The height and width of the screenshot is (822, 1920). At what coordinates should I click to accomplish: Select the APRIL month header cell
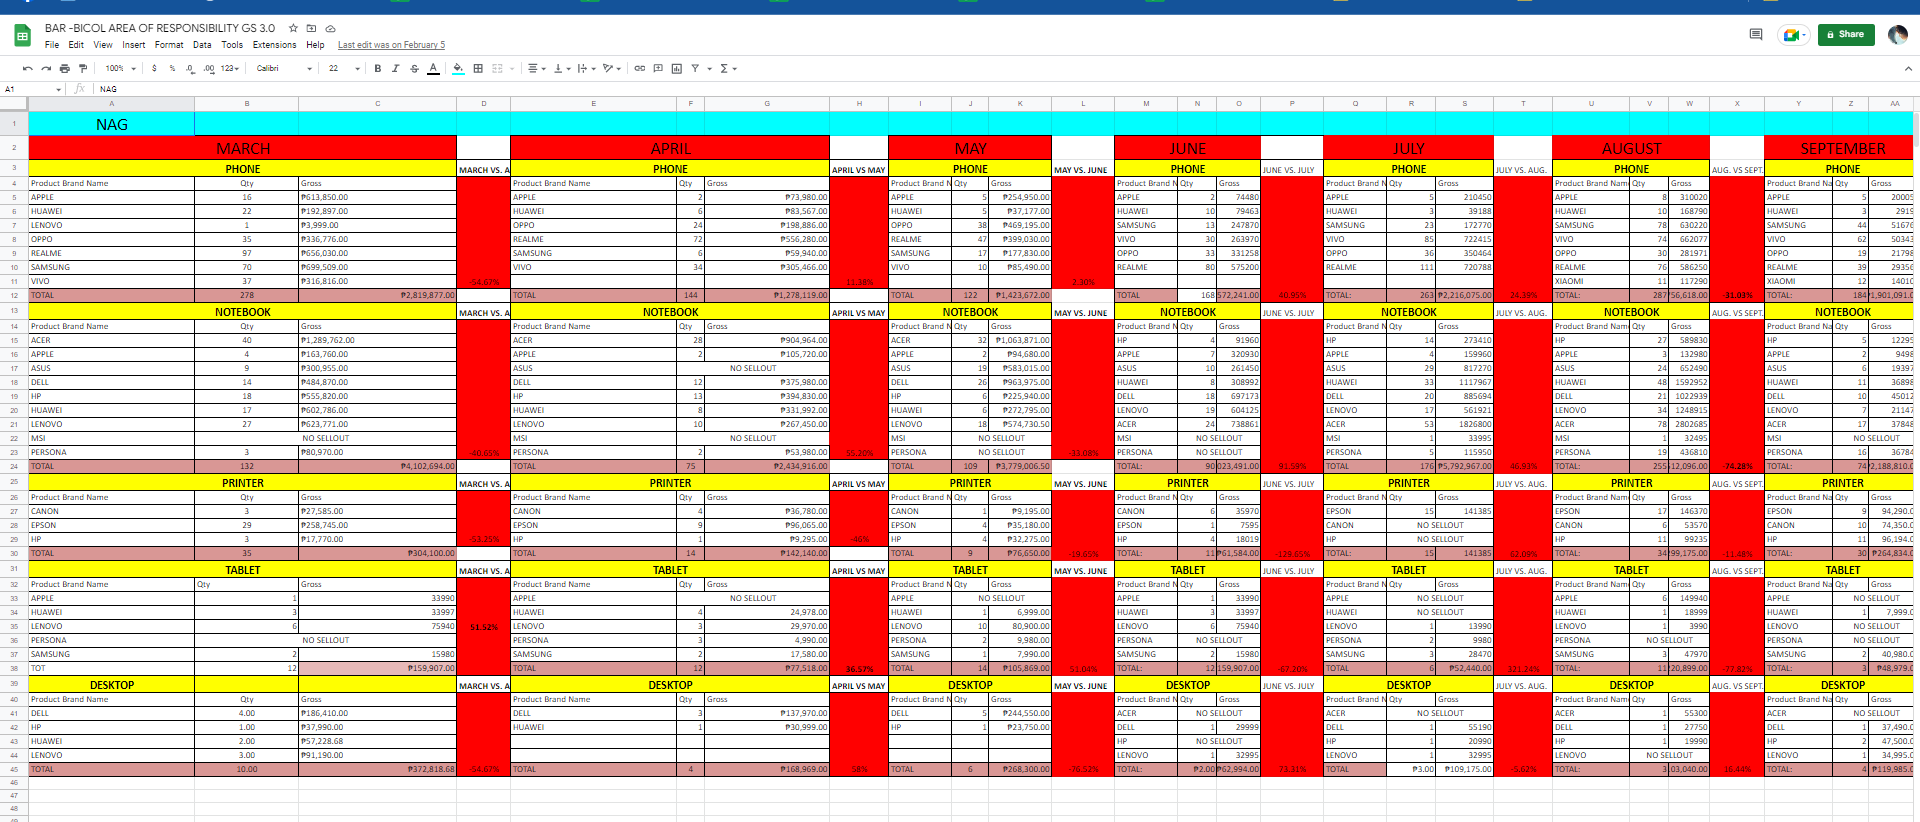[670, 148]
